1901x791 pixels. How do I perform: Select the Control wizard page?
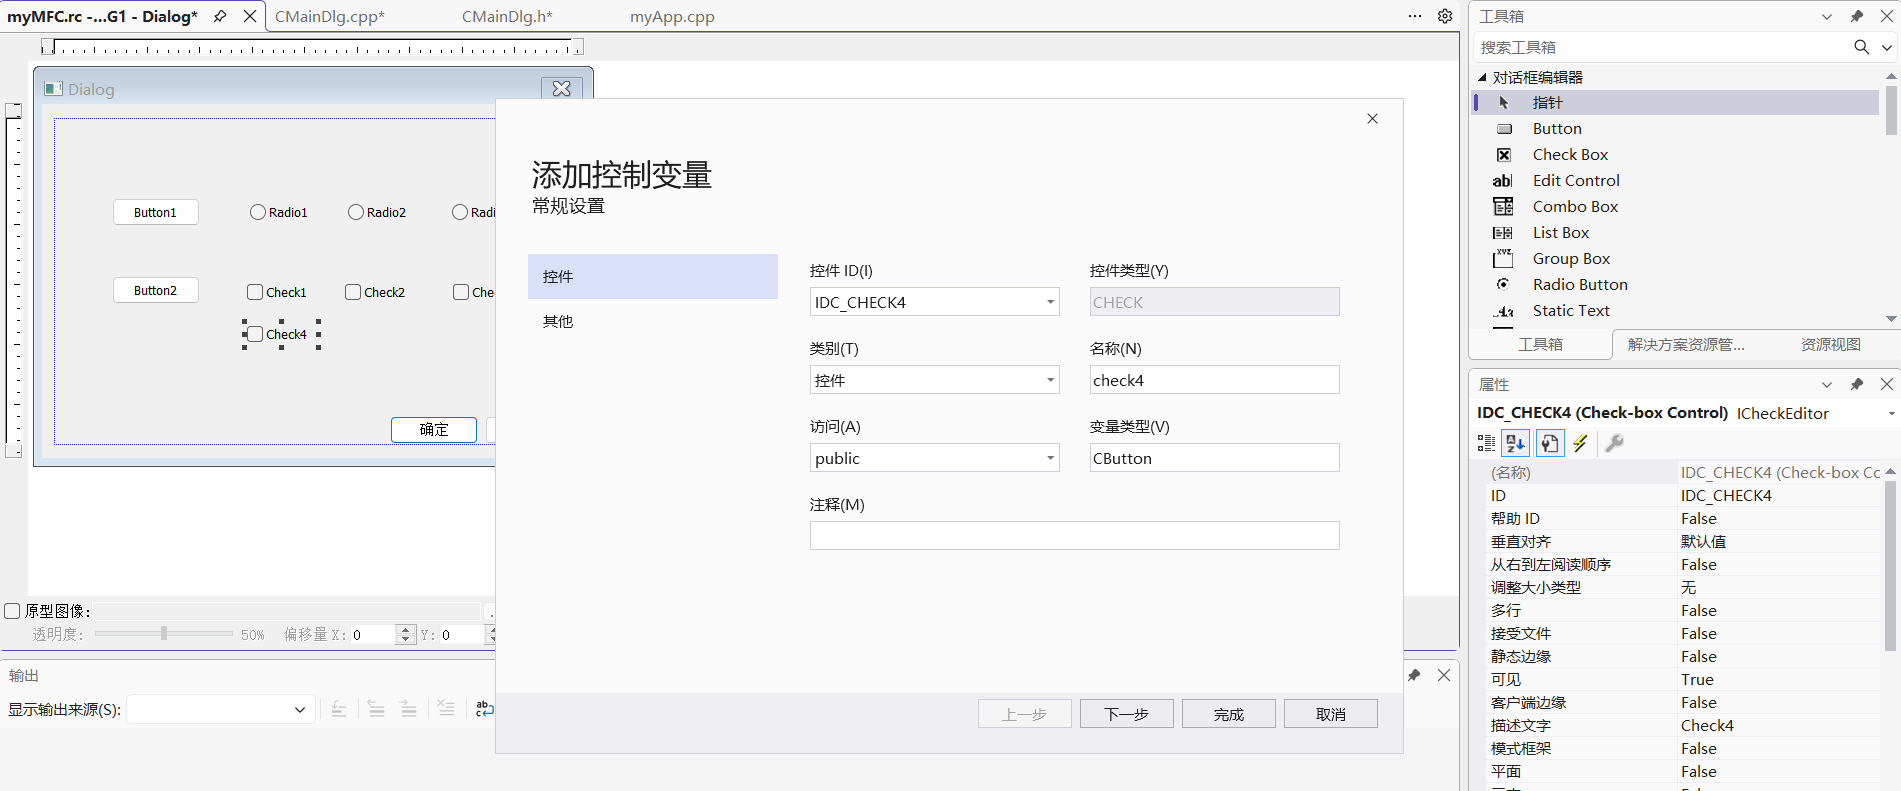(653, 276)
